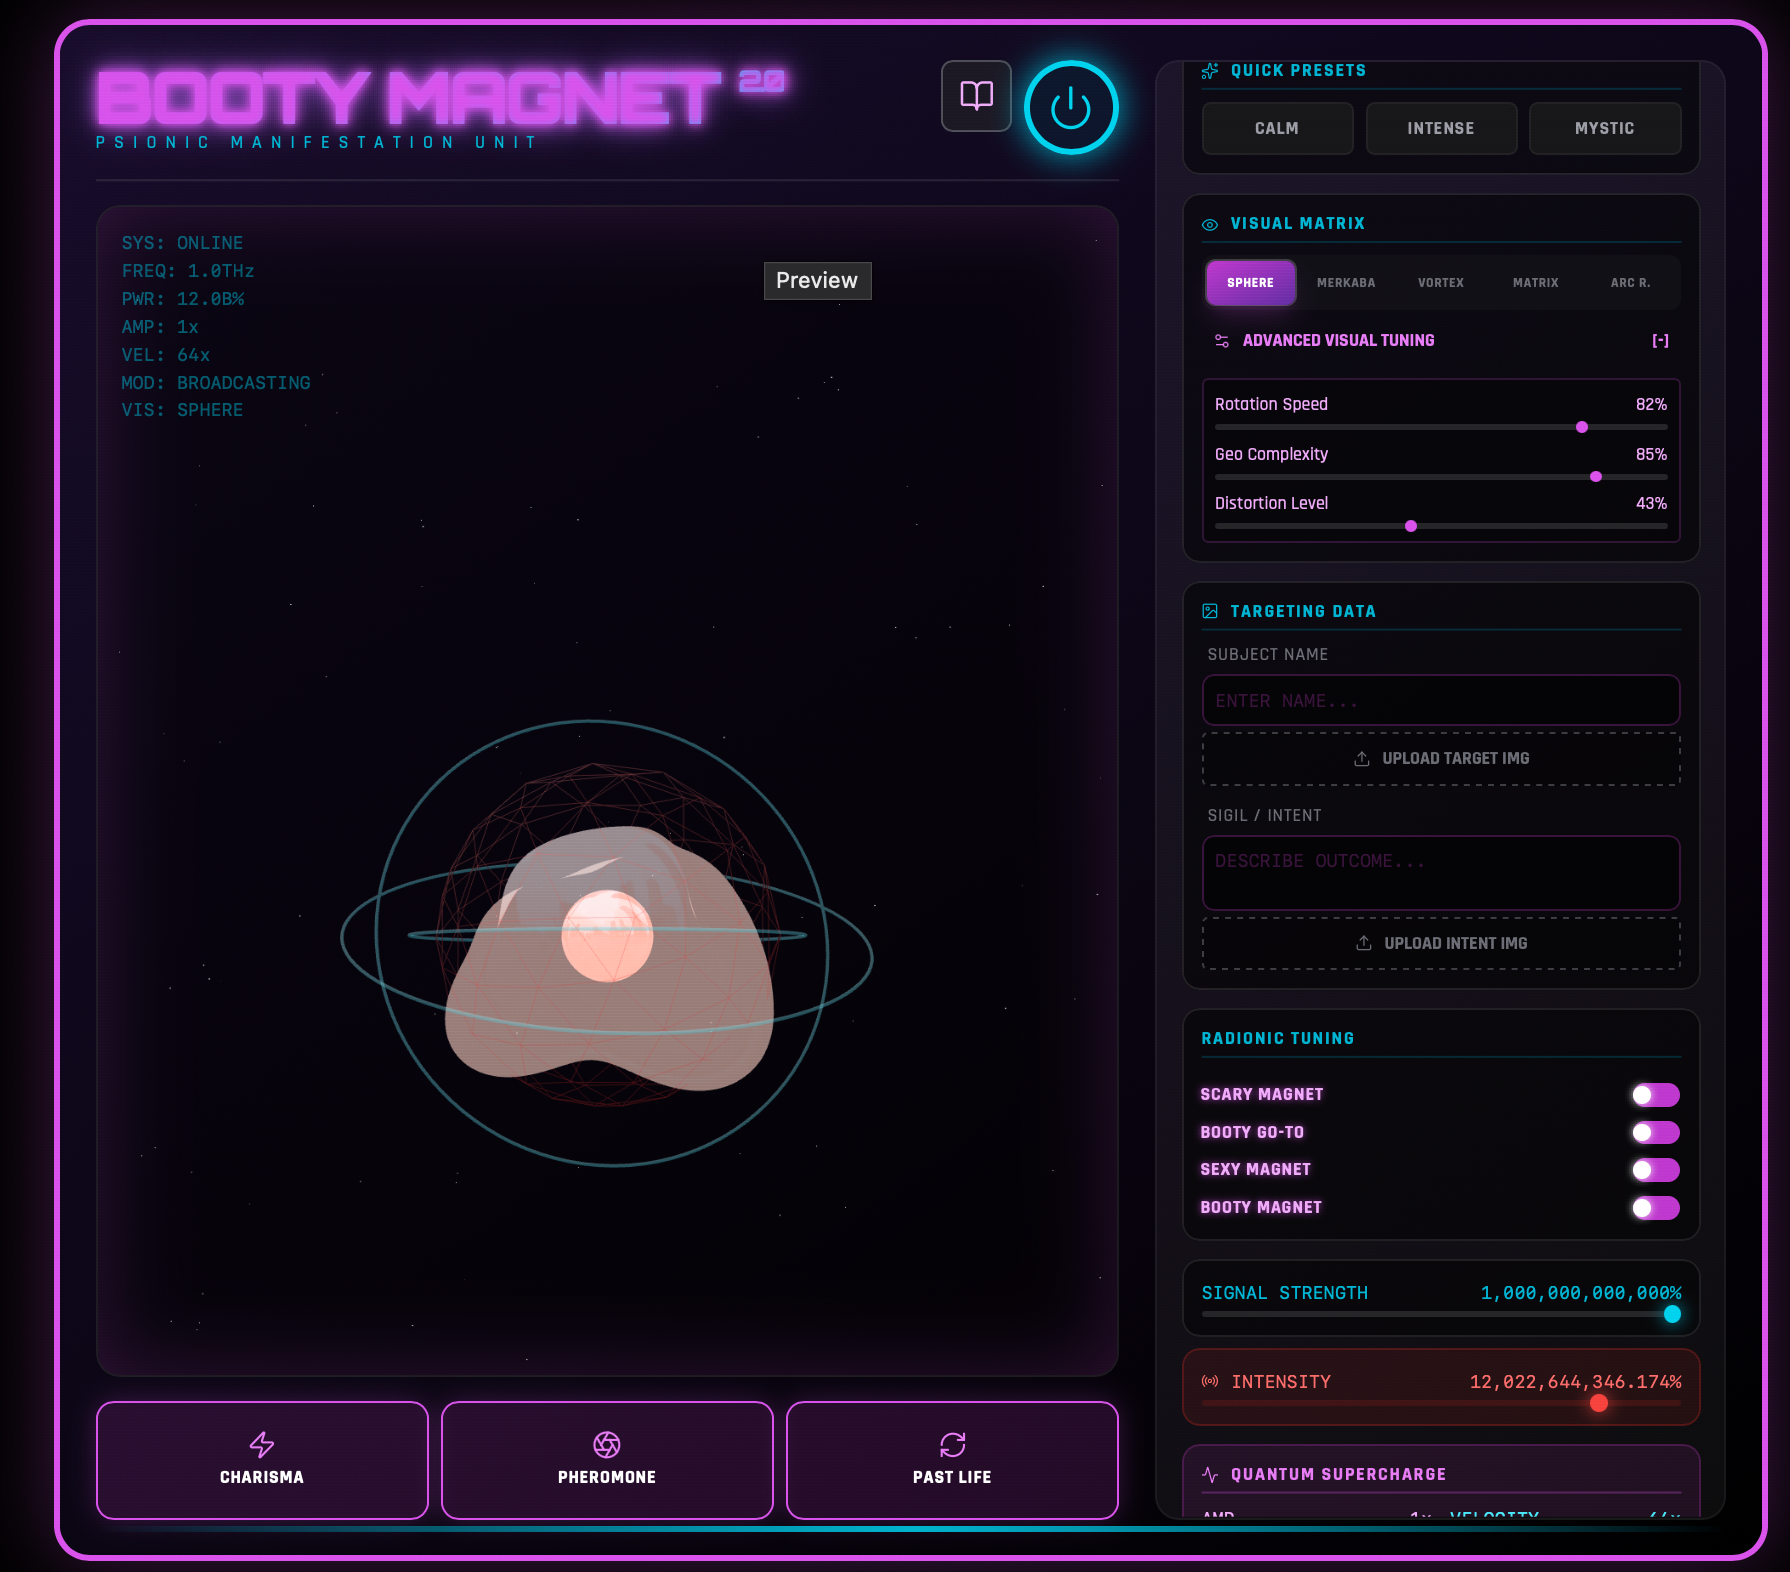This screenshot has width=1790, height=1572.
Task: Disable the Sexy Magnet switch
Action: [x=1655, y=1170]
